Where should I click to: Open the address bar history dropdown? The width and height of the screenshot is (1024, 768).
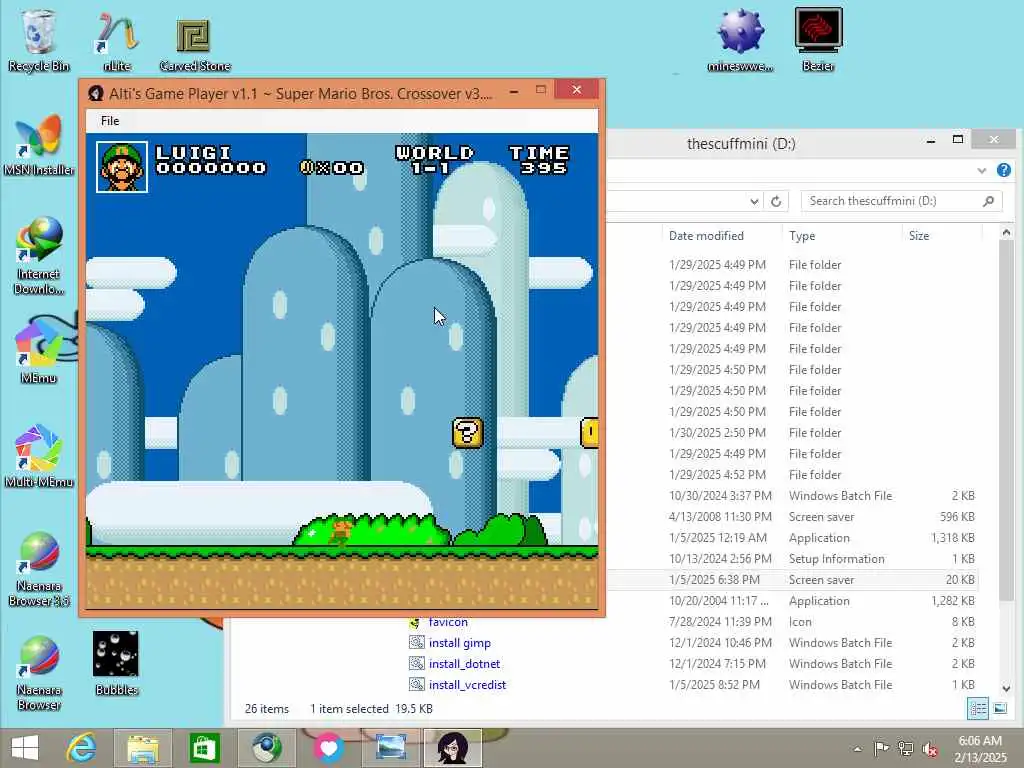[x=754, y=201]
